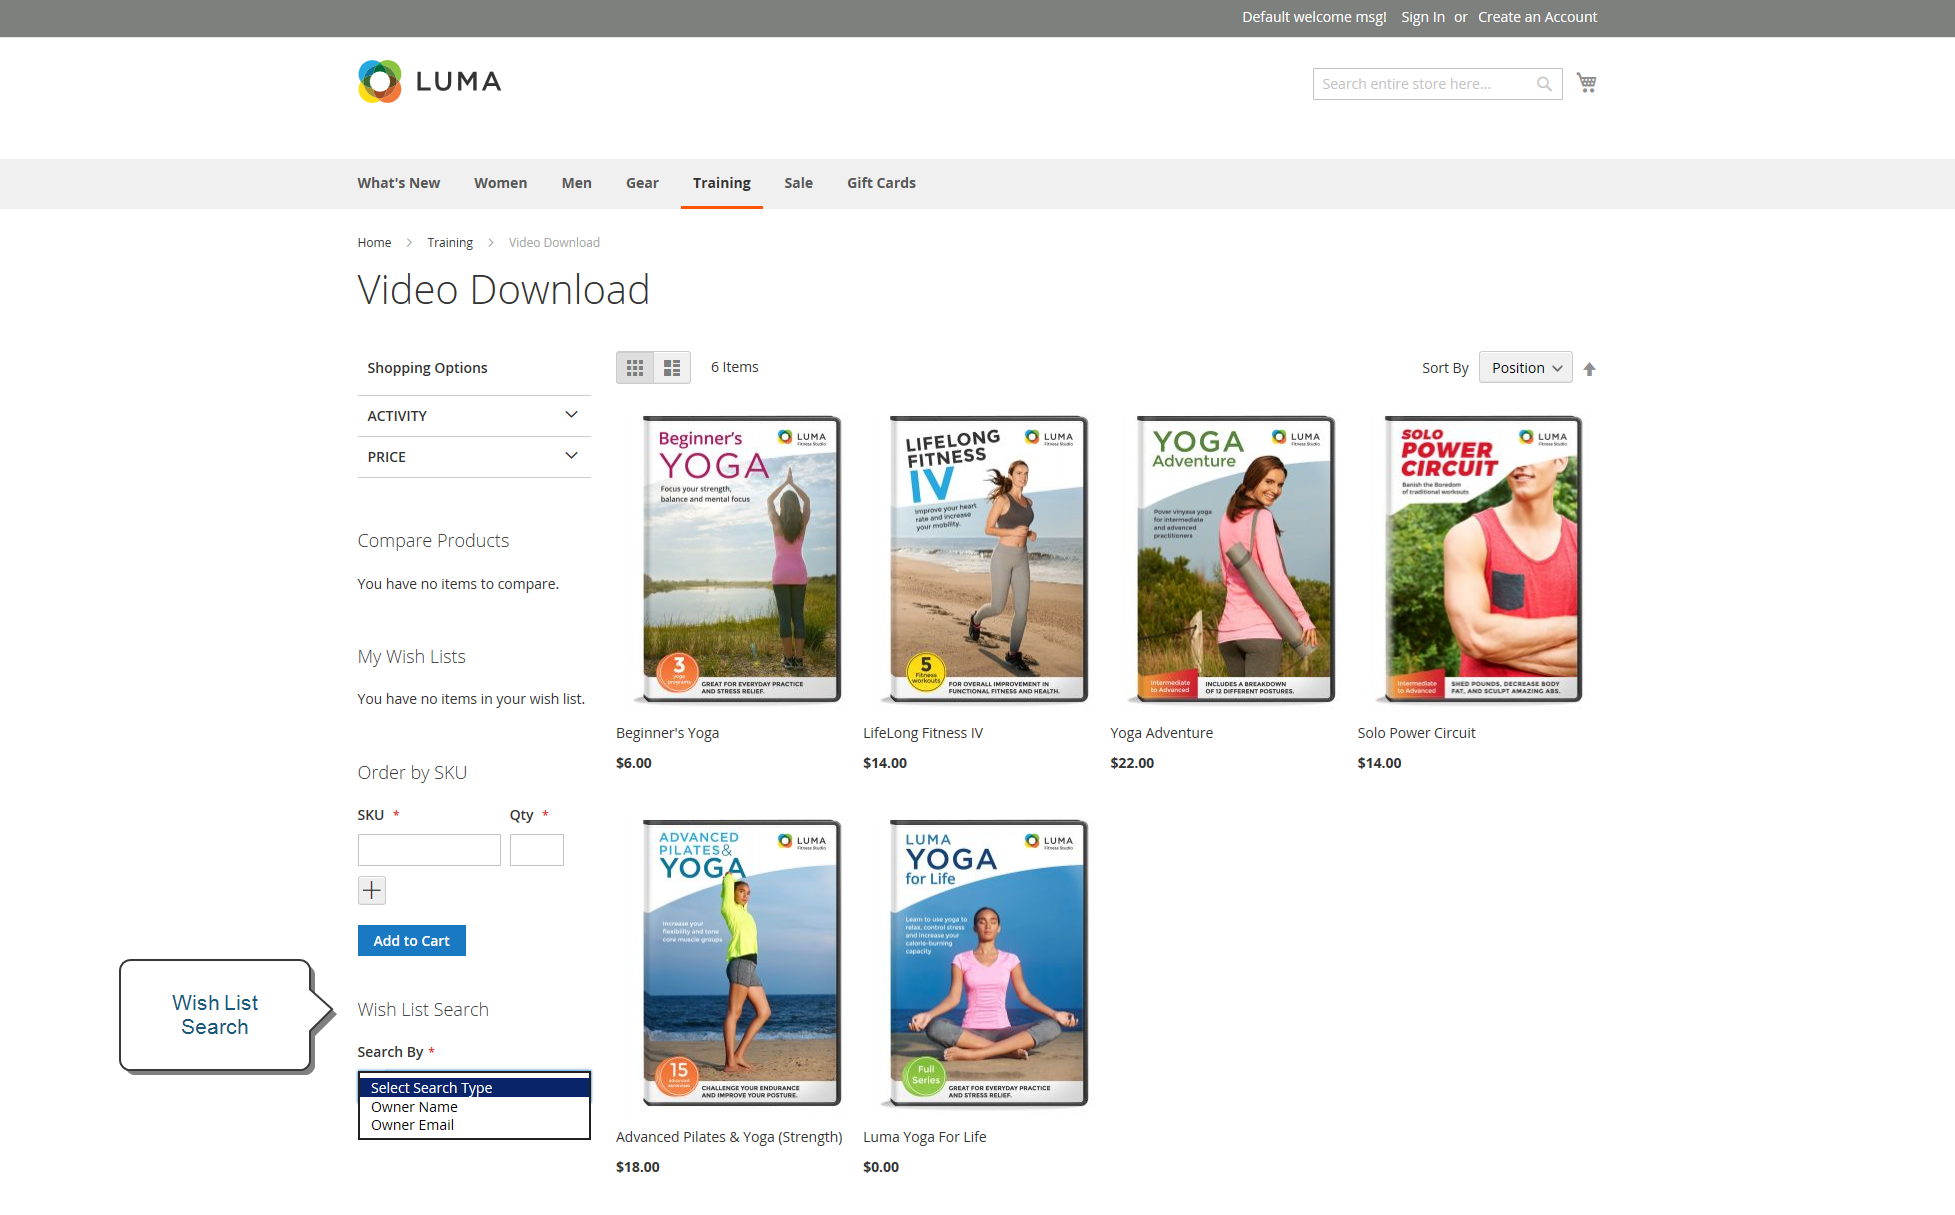Open the Sort By Position dropdown
The width and height of the screenshot is (1955, 1215).
click(x=1526, y=368)
